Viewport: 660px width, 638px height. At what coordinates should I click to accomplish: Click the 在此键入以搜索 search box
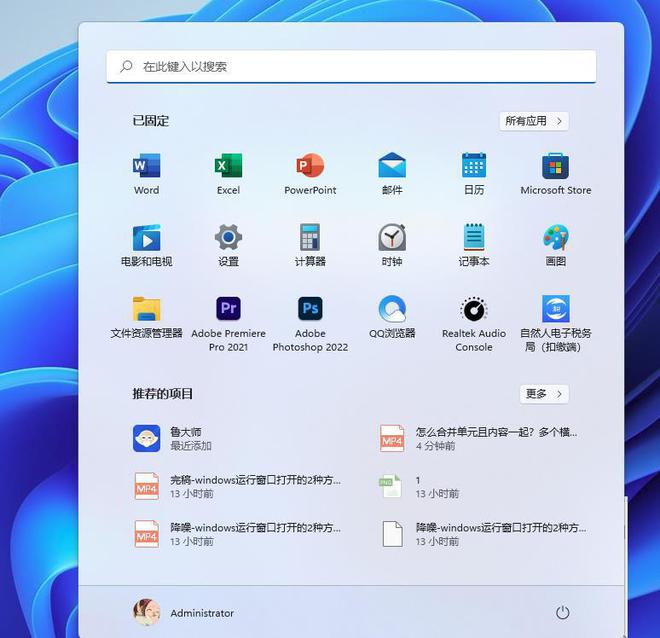coord(351,66)
